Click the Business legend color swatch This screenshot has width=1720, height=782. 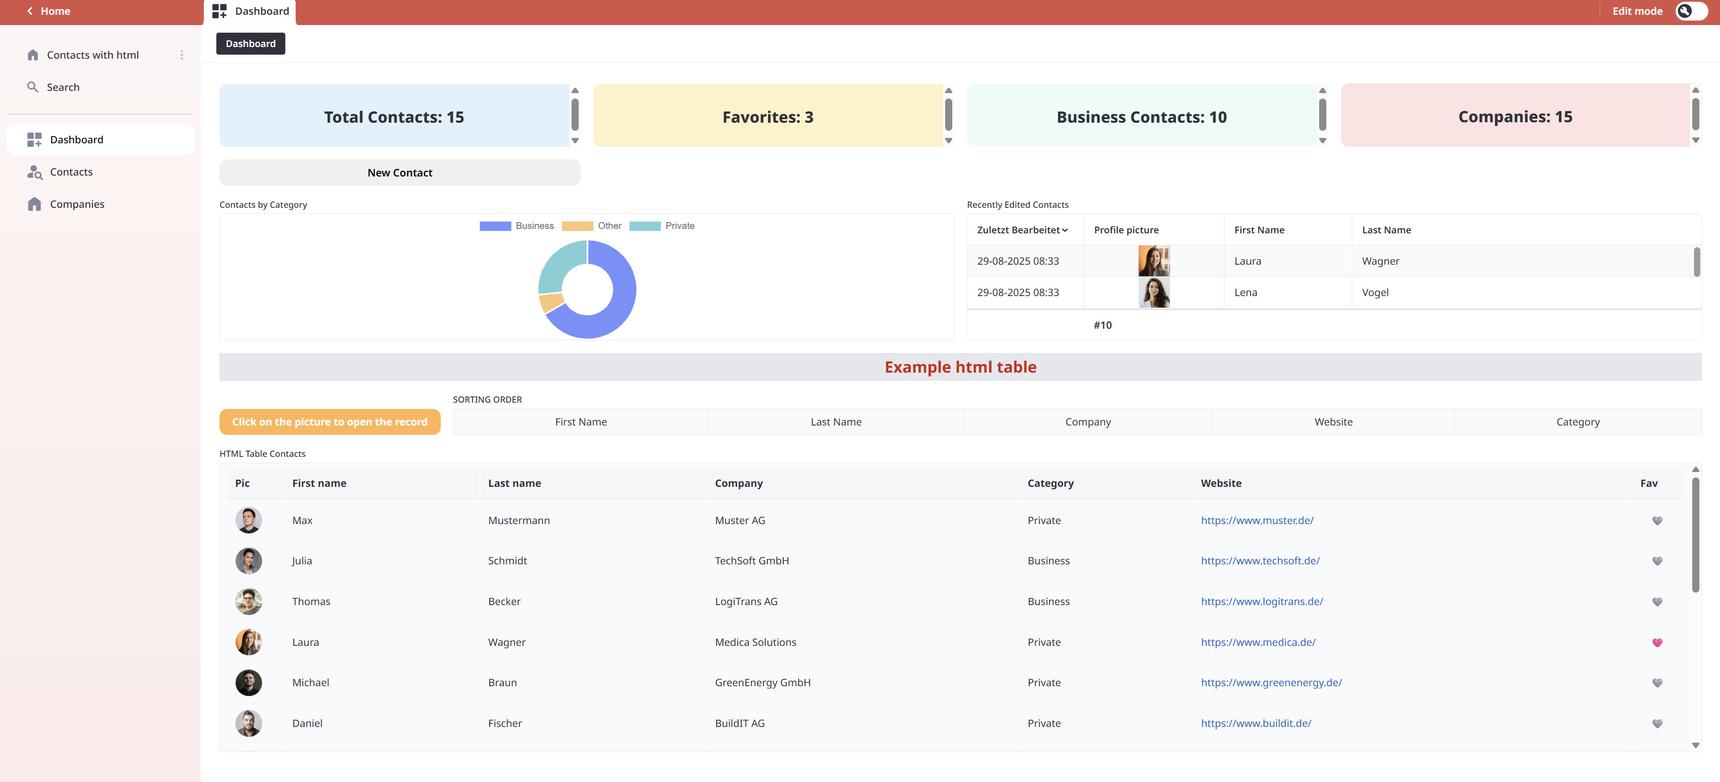coord(495,226)
